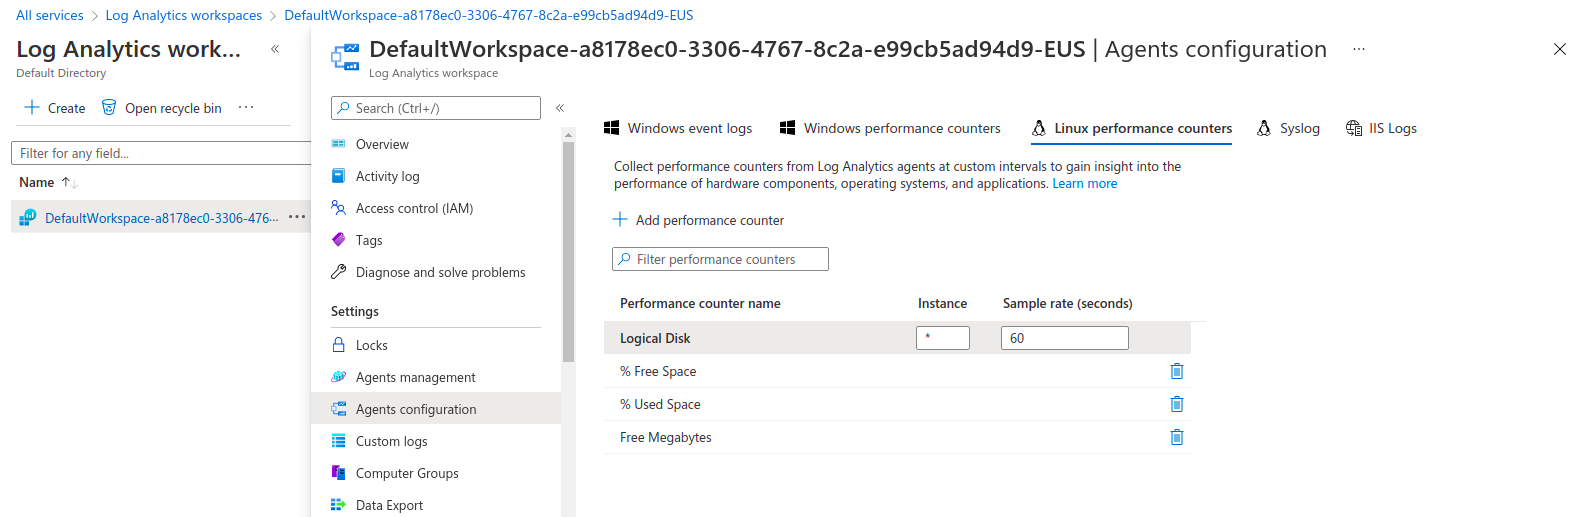The height and width of the screenshot is (517, 1596).
Task: Go to All services breadcrumb
Action: 50,15
